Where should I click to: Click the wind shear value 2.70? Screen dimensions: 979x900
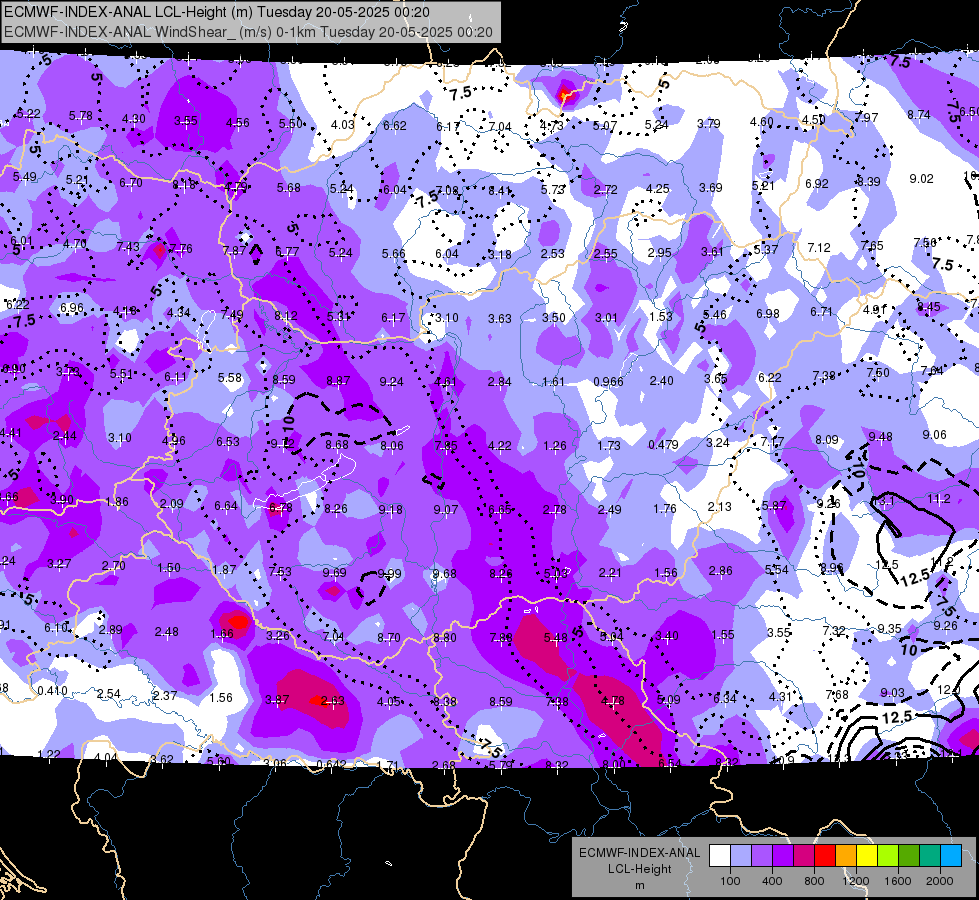114,566
